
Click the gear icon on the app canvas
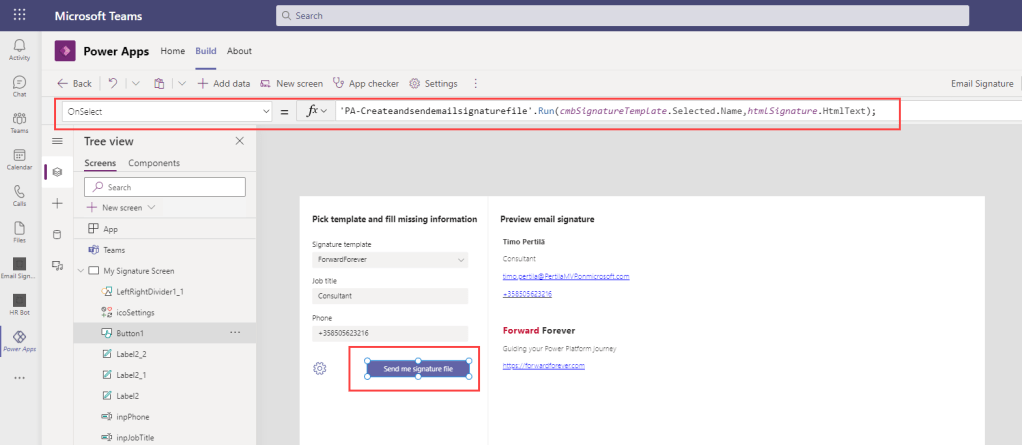[320, 369]
